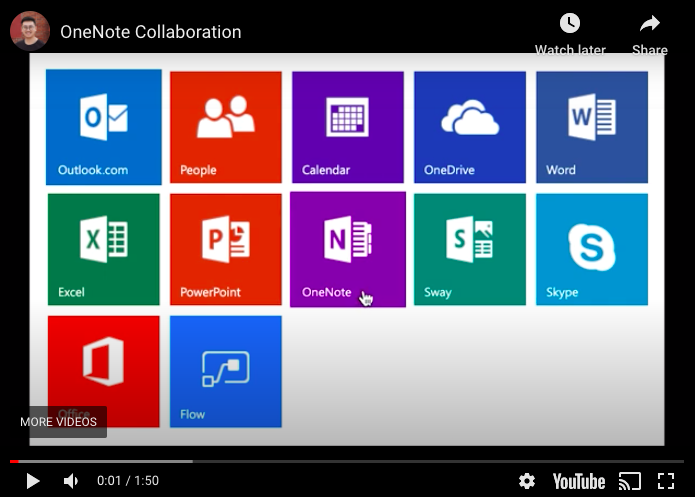
Task: Mute the video volume
Action: 71,481
